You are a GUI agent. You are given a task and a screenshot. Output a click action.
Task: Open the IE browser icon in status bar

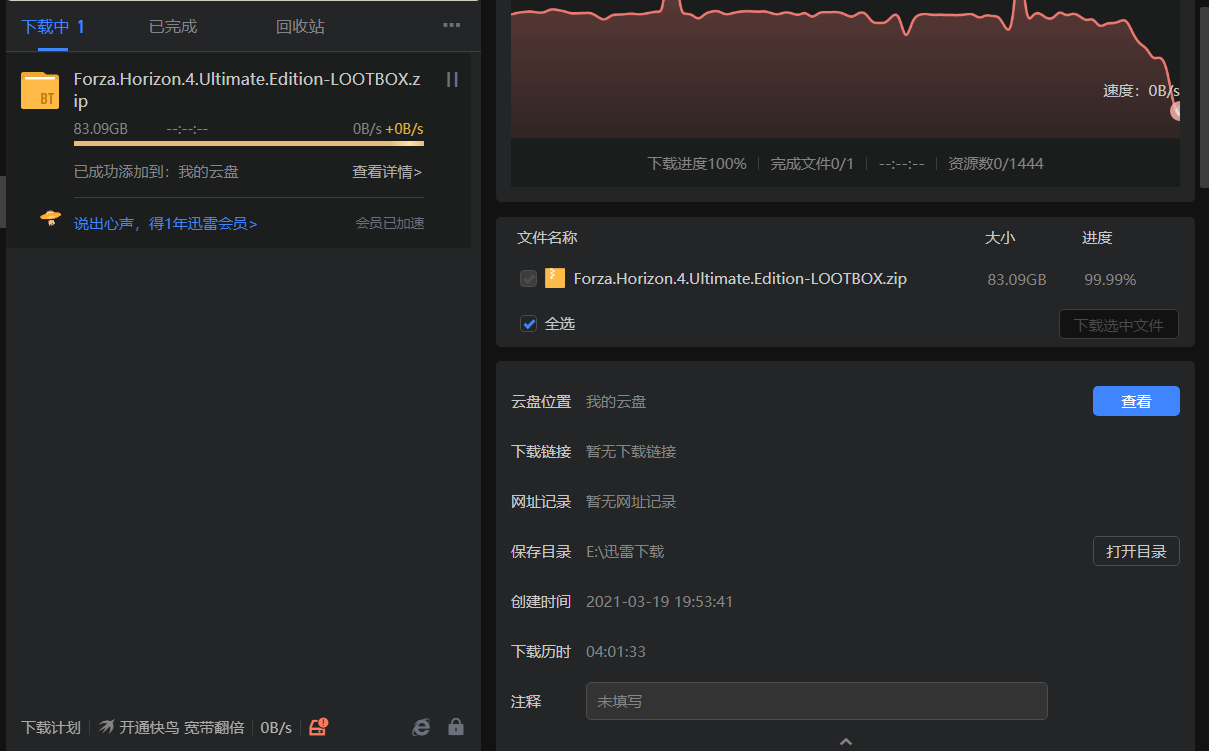[422, 727]
